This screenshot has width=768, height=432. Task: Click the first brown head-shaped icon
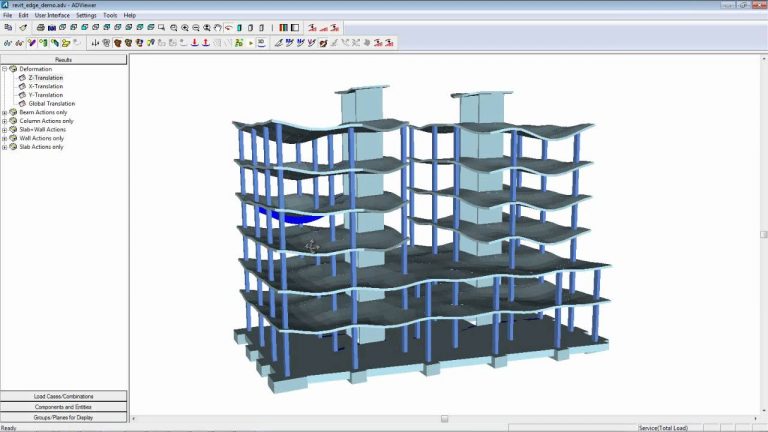pyautogui.click(x=118, y=43)
